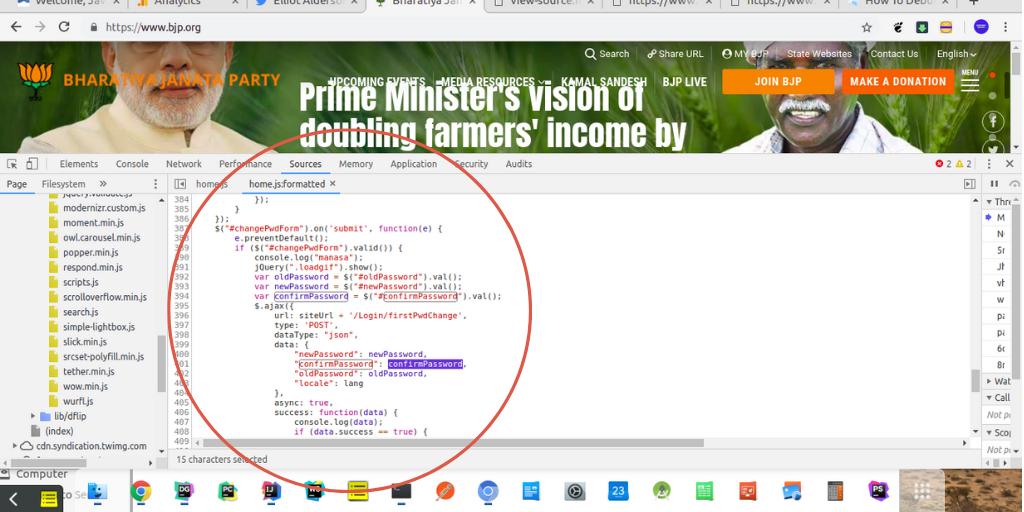Open the State Websites link

(819, 54)
